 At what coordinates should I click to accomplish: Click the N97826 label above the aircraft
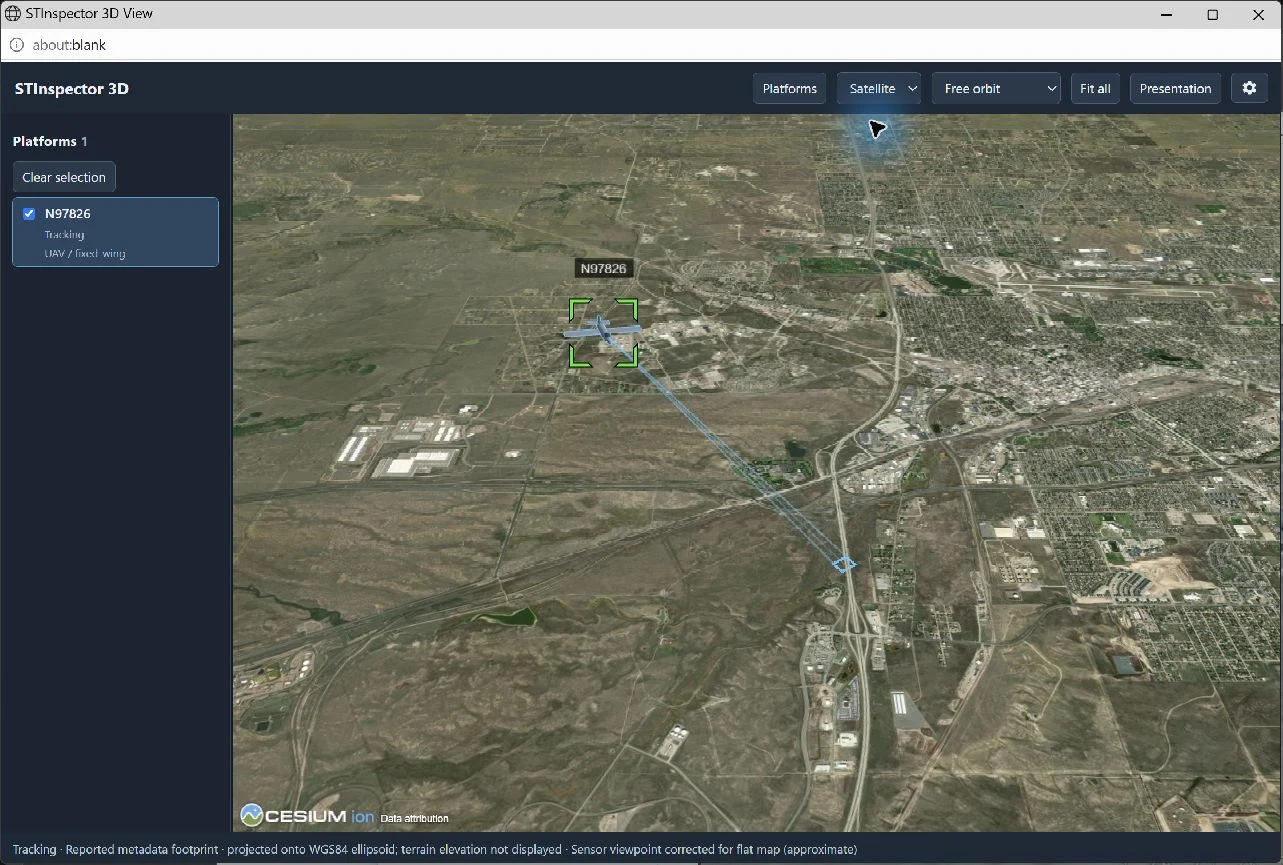(603, 268)
